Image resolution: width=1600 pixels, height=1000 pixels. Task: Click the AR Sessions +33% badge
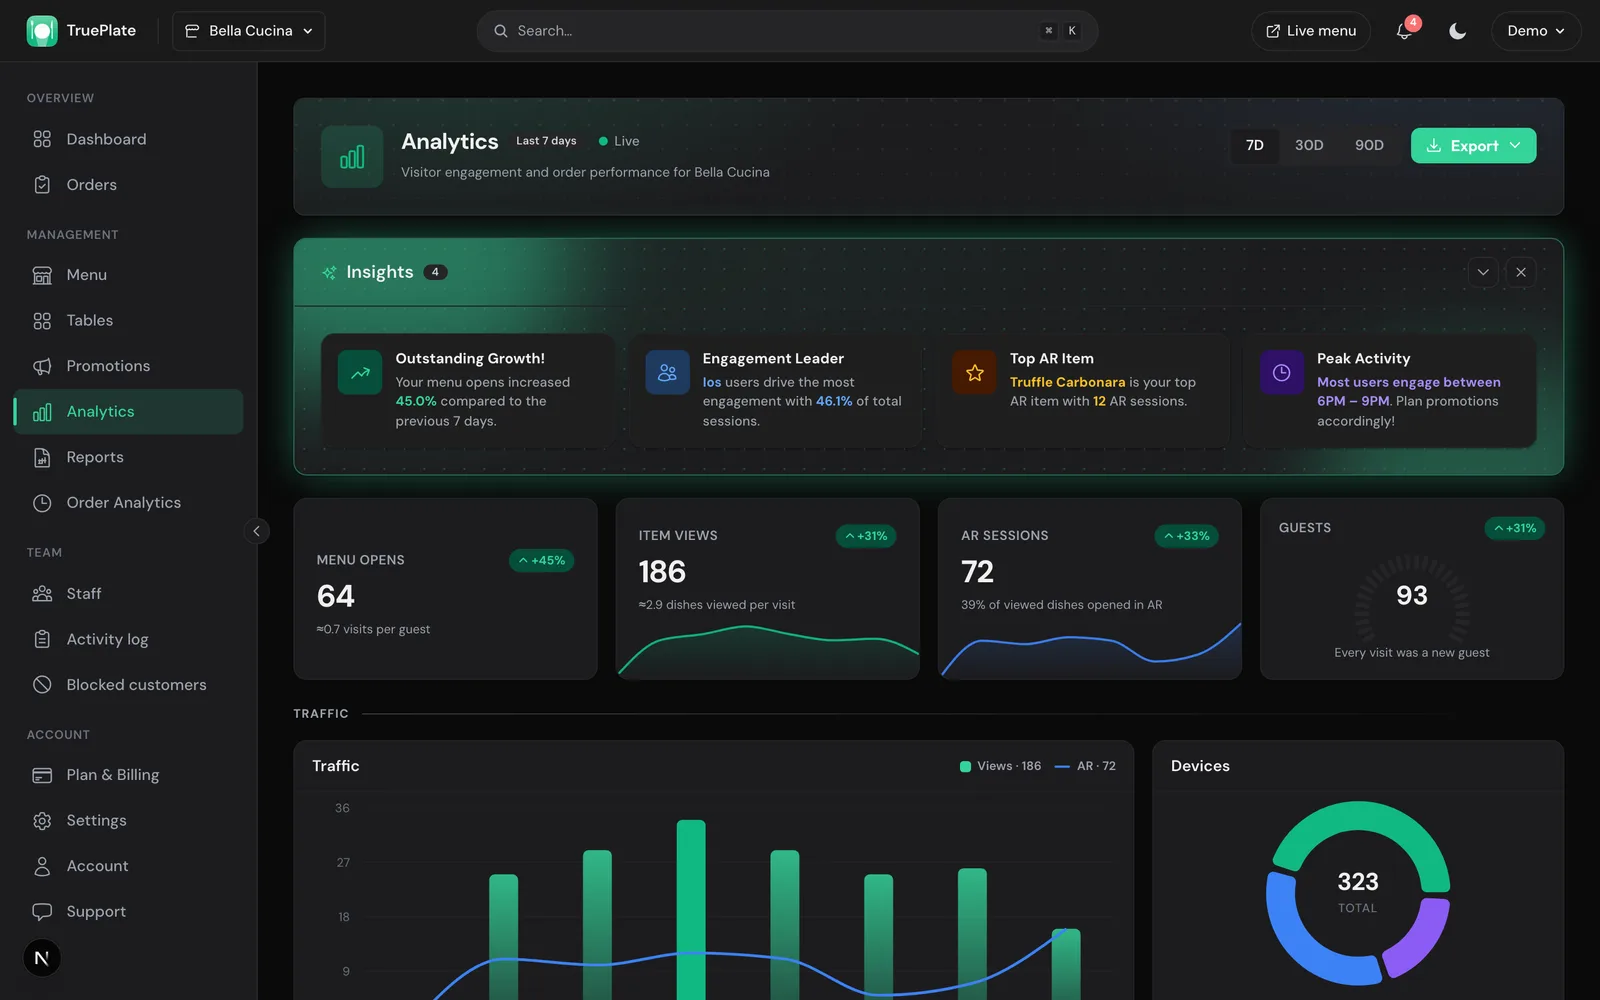[1187, 536]
